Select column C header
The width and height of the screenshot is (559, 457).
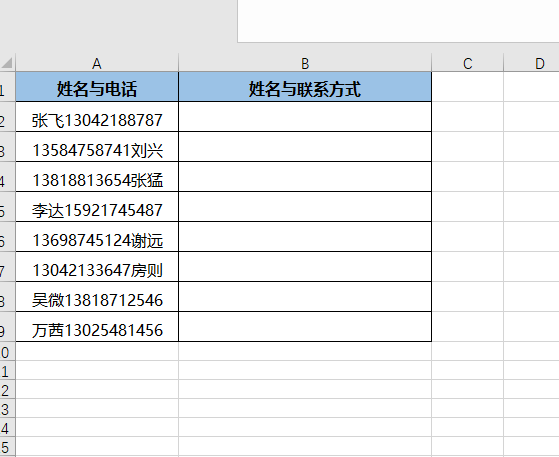468,63
